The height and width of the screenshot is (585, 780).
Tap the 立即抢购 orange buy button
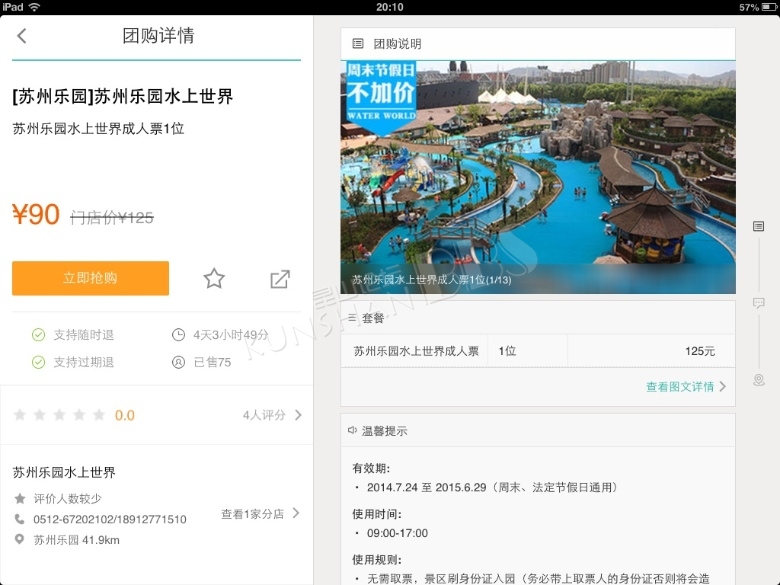coord(91,278)
